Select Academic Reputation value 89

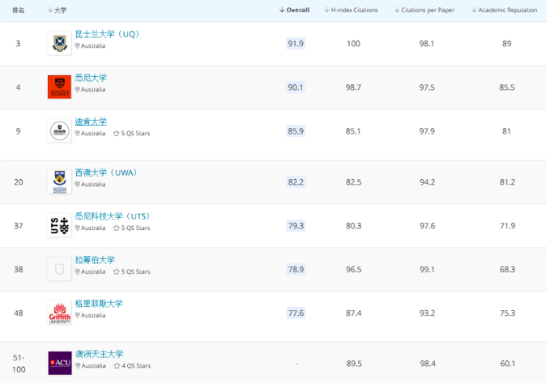click(507, 43)
